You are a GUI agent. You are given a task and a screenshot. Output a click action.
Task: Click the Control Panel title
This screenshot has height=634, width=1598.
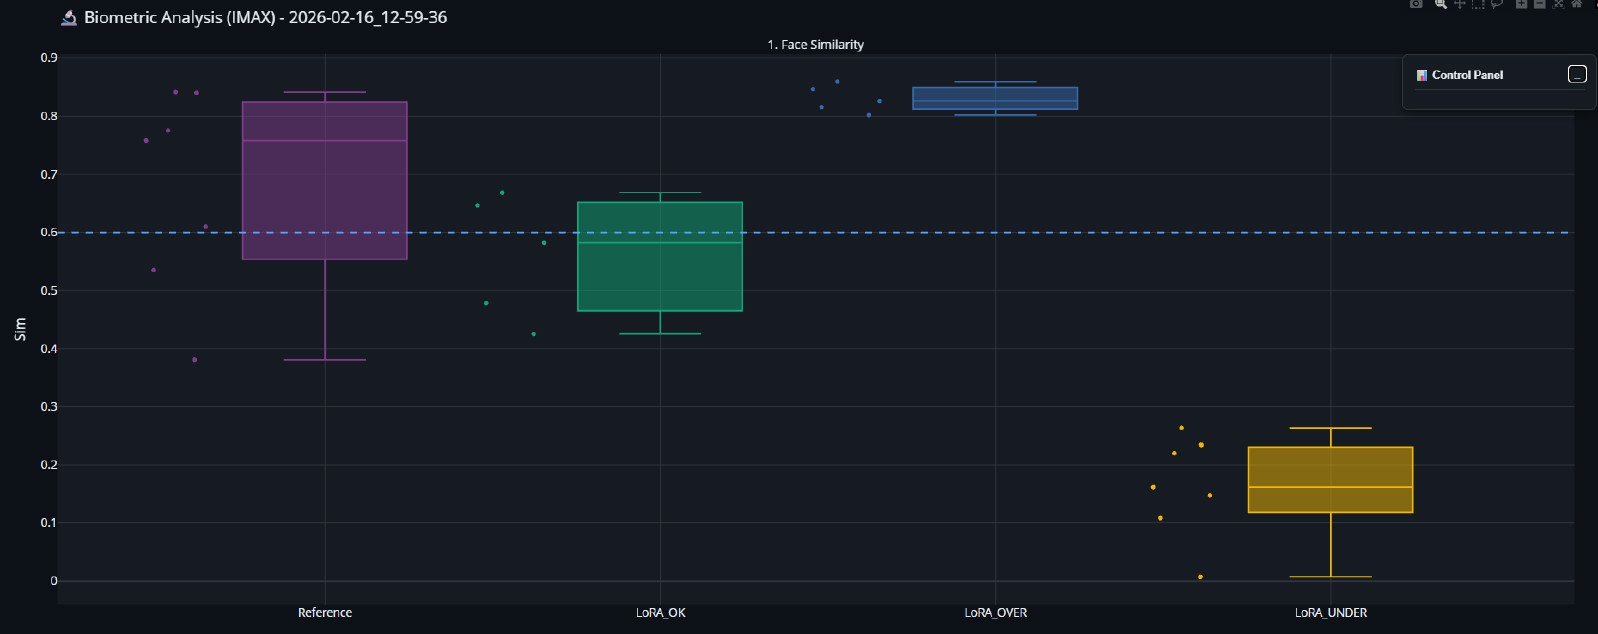pyautogui.click(x=1467, y=75)
